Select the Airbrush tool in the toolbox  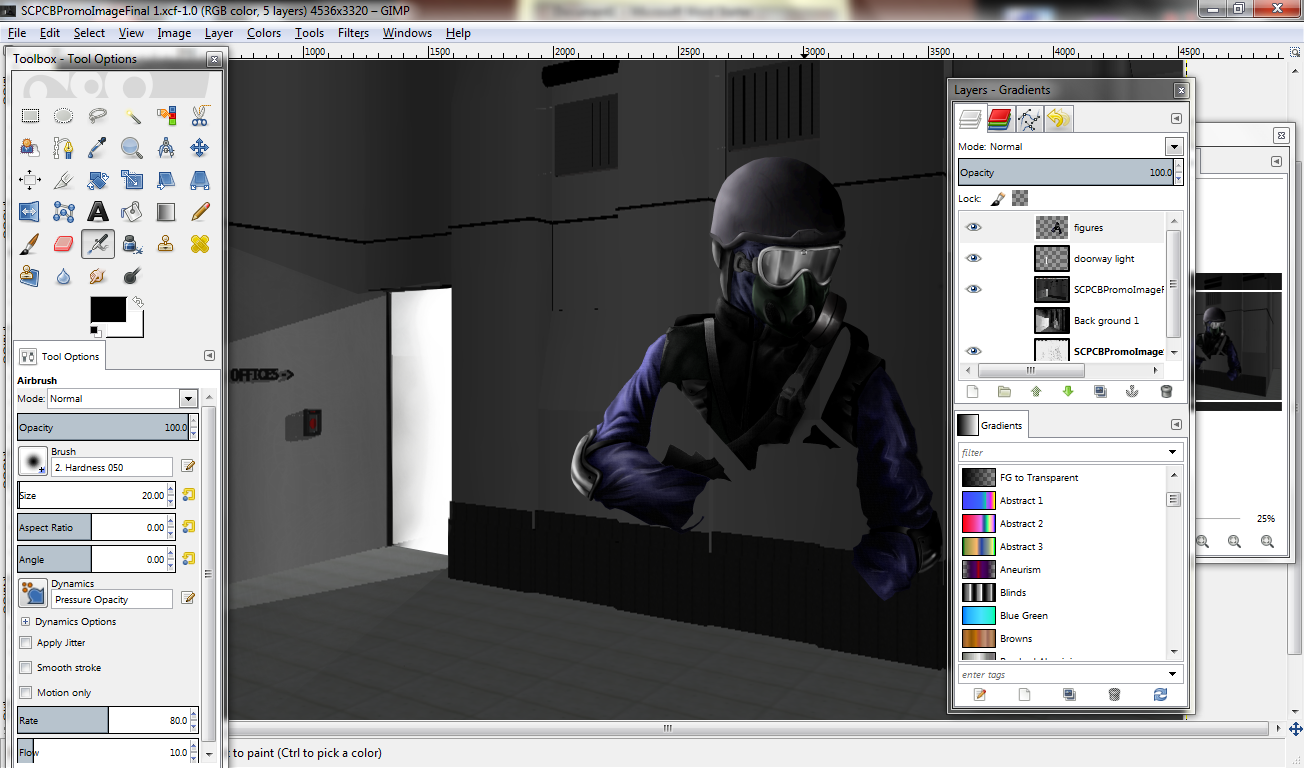[x=97, y=243]
